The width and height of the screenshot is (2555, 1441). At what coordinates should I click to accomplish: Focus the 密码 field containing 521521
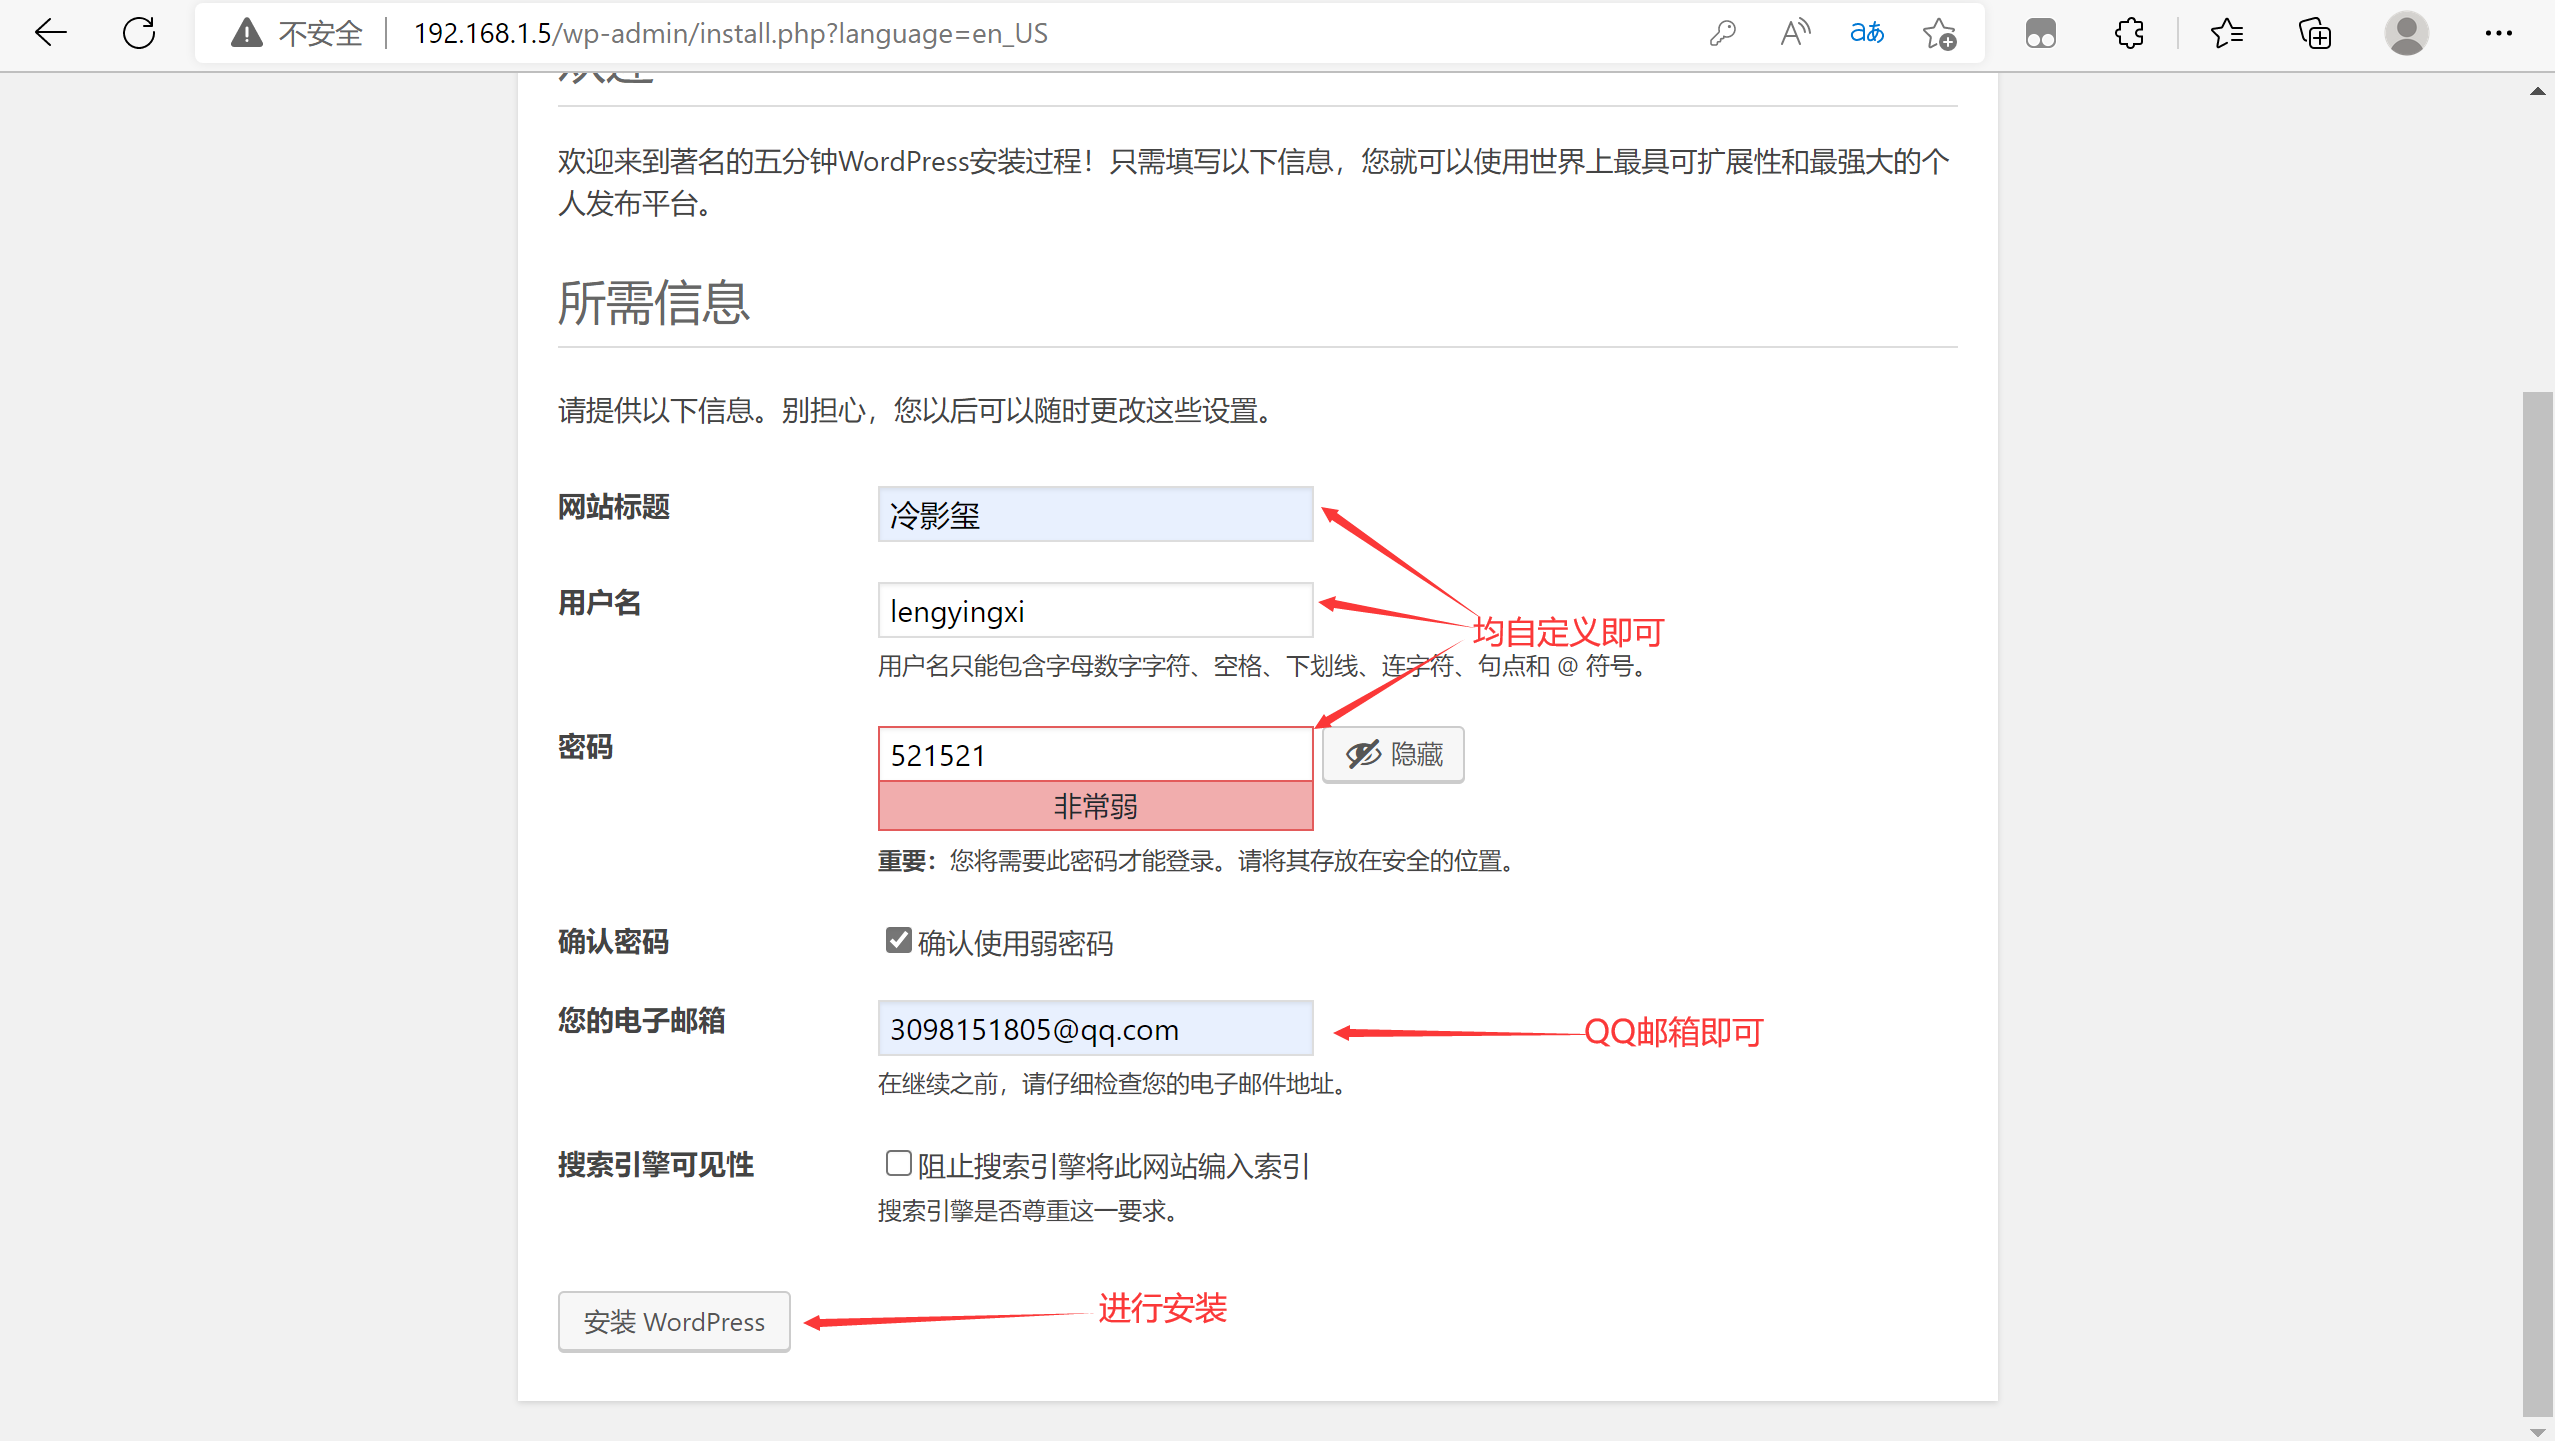pos(1095,754)
